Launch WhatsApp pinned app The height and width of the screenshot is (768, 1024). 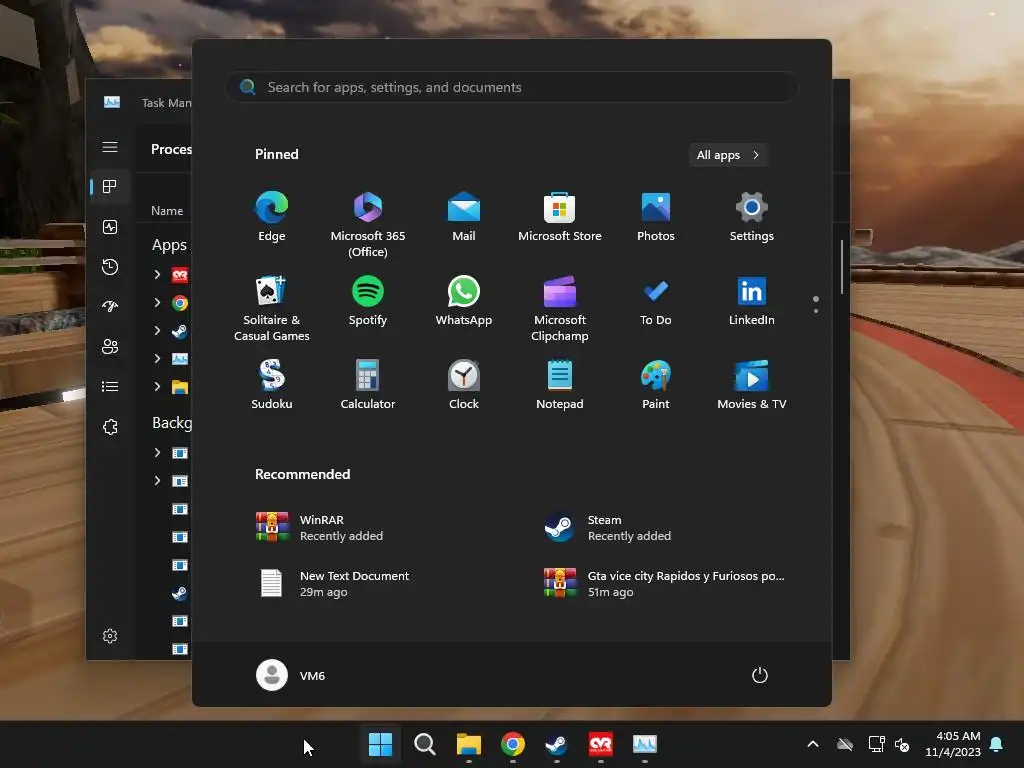pyautogui.click(x=464, y=301)
